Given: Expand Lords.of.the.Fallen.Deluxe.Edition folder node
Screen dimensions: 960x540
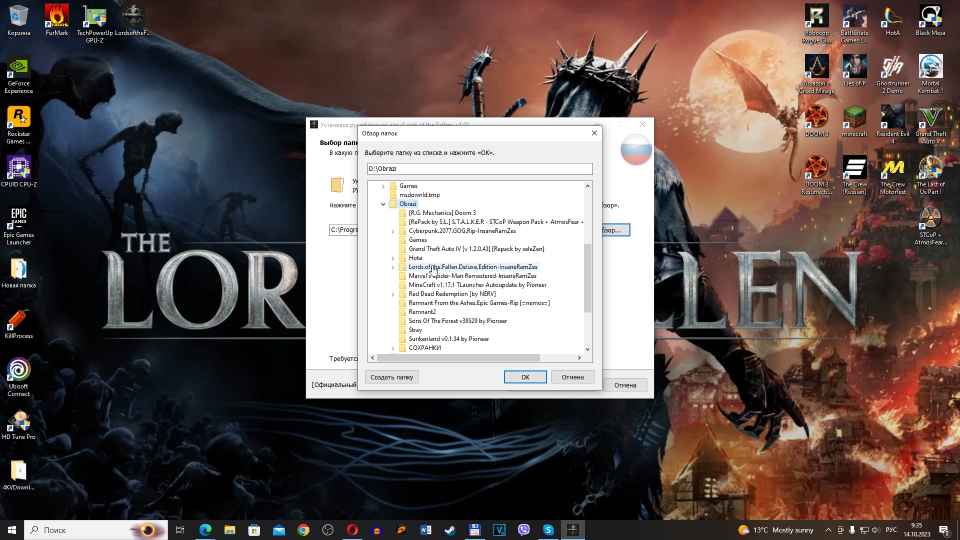Looking at the screenshot, I should [x=393, y=267].
